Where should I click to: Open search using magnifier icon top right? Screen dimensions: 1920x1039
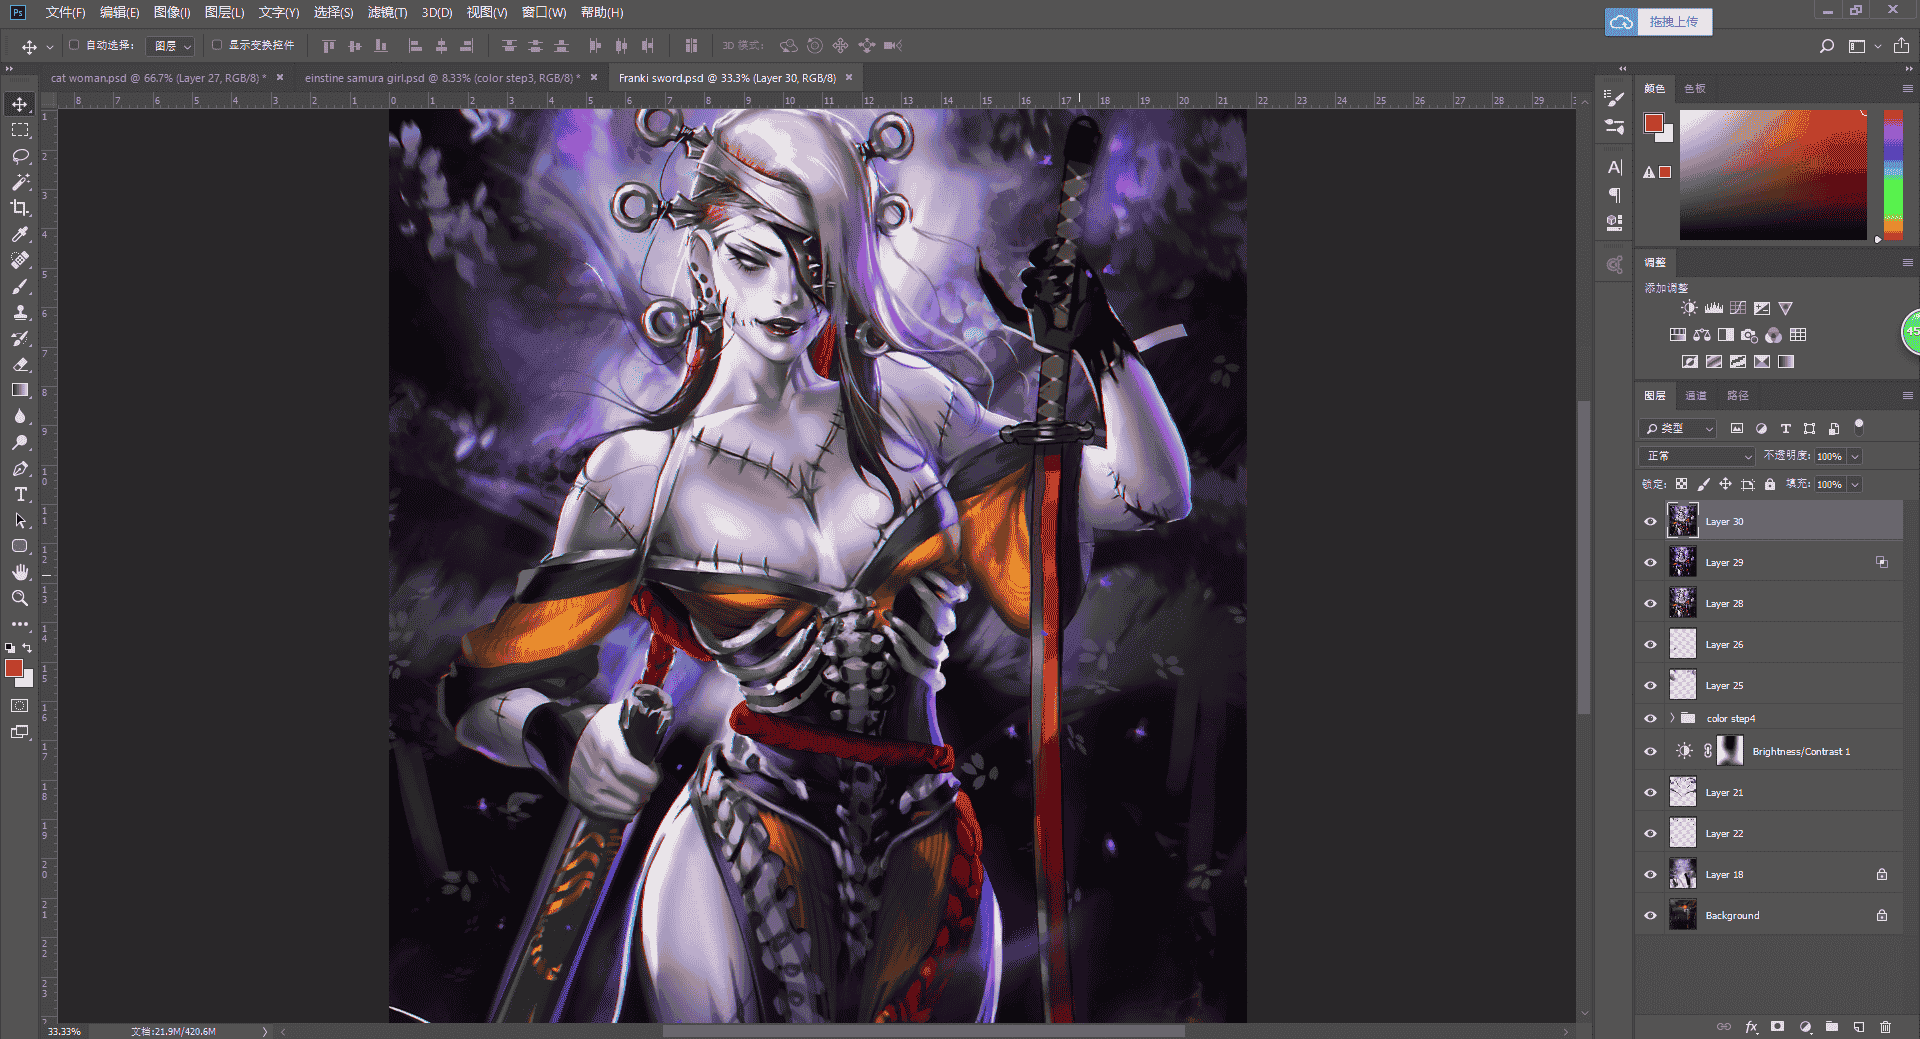click(x=1827, y=46)
